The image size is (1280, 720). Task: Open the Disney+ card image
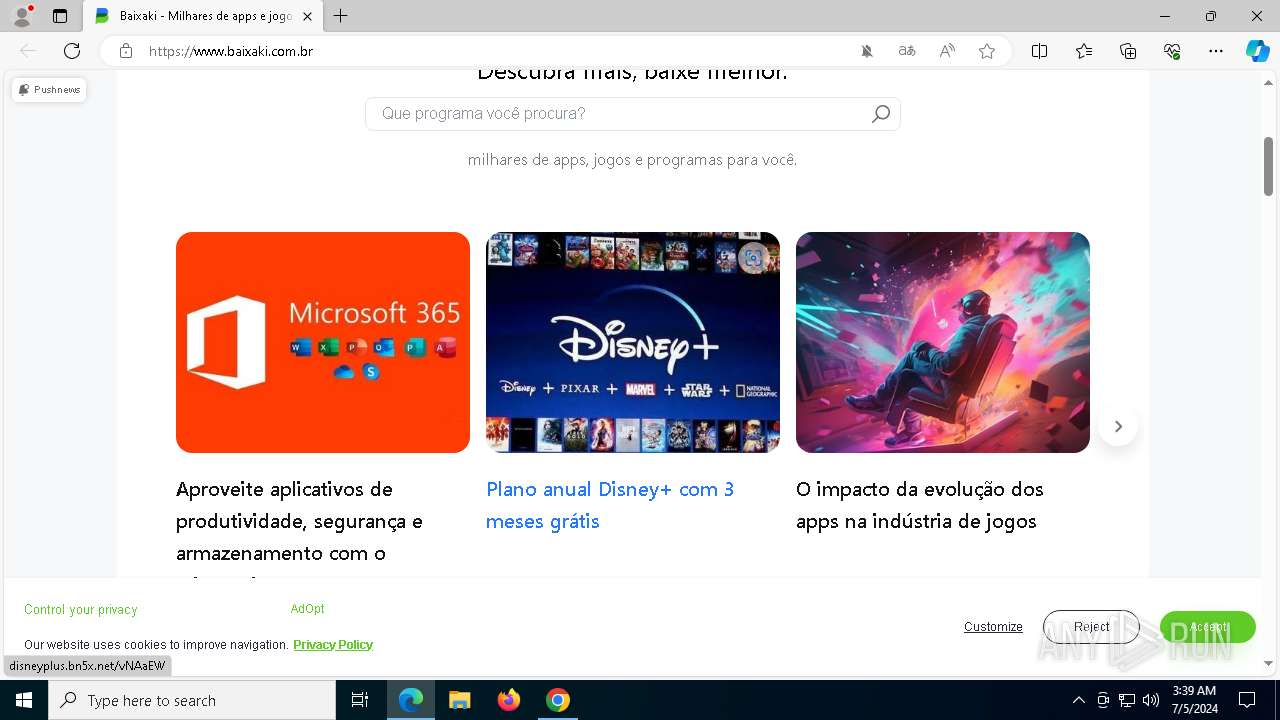pyautogui.click(x=633, y=342)
